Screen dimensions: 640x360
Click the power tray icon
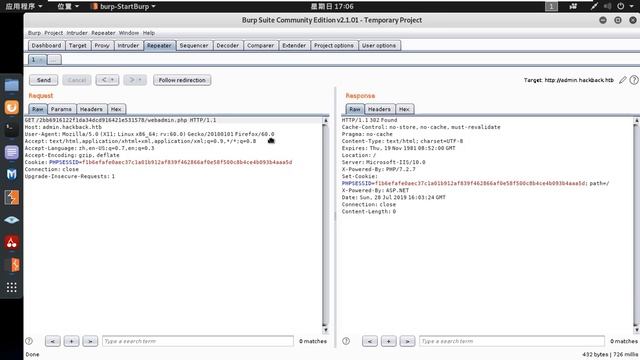click(620, 6)
